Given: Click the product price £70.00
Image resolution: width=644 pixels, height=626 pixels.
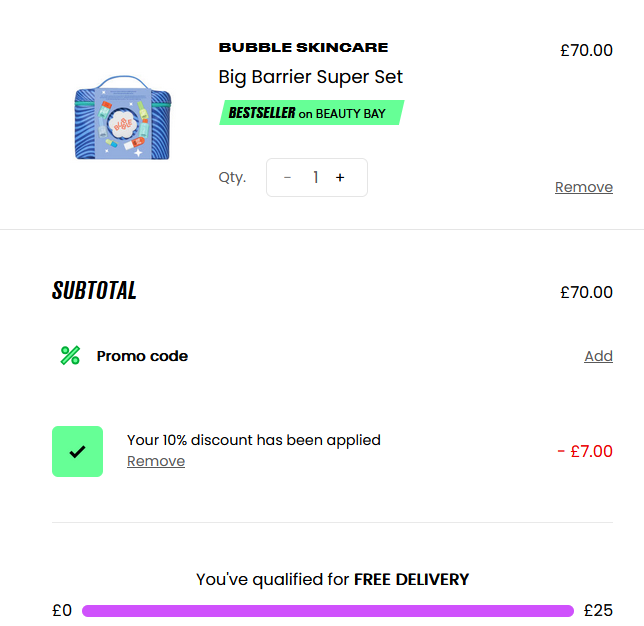Looking at the screenshot, I should (586, 50).
